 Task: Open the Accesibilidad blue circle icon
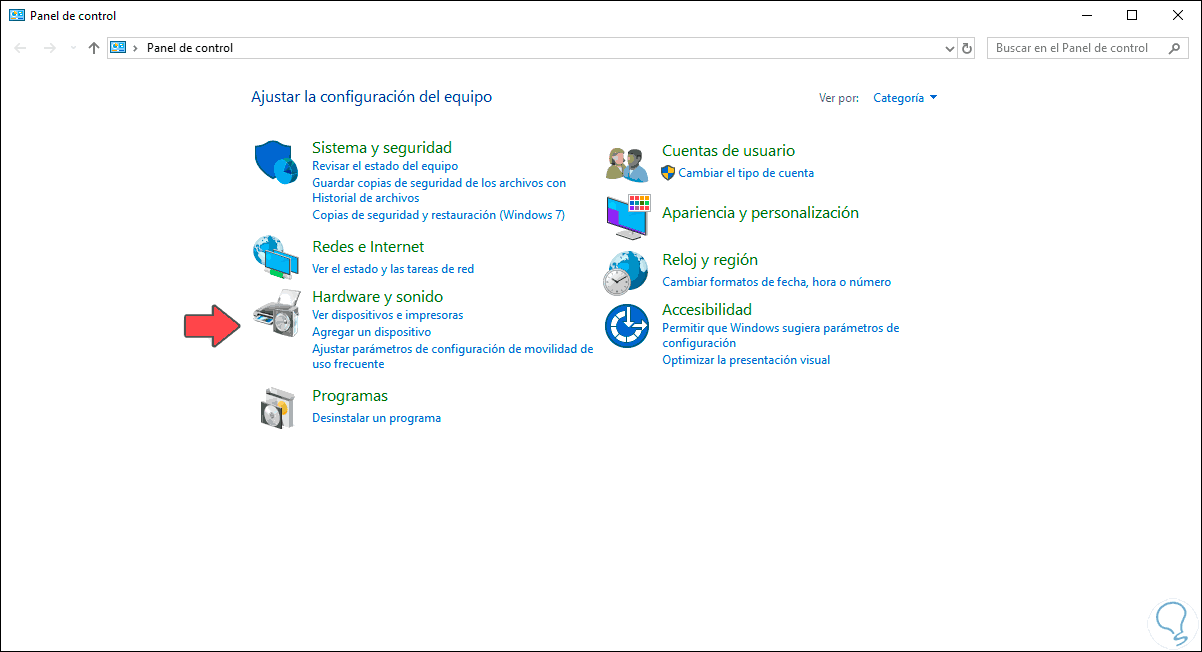[627, 325]
